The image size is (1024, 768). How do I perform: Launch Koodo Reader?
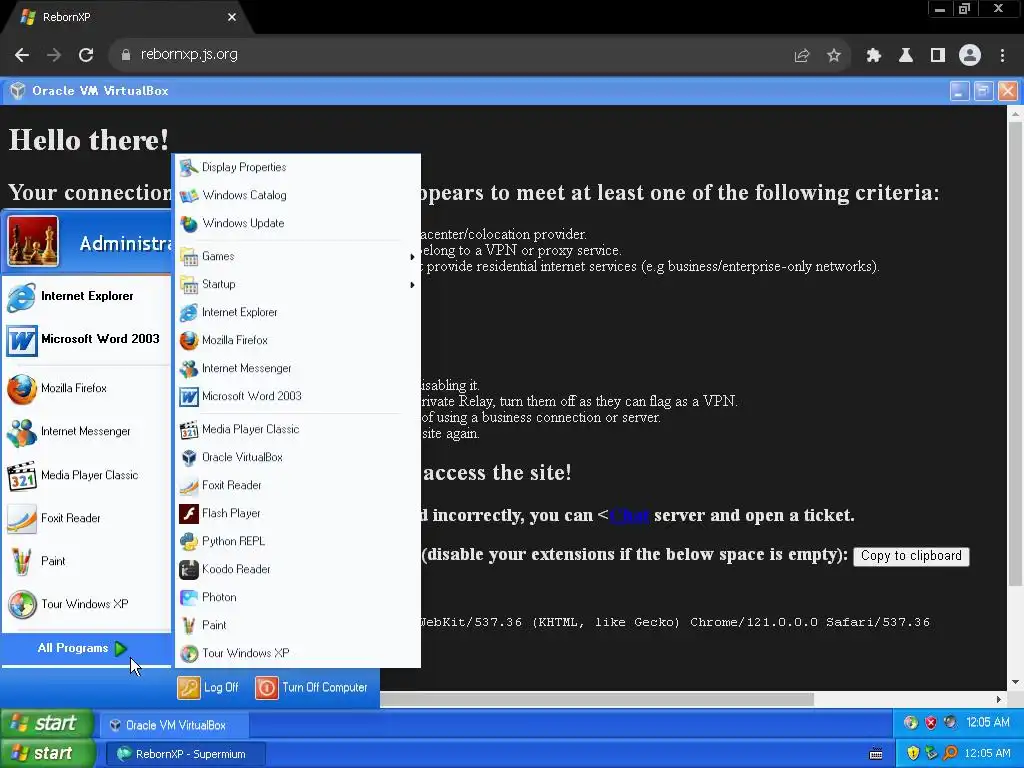[297, 569]
